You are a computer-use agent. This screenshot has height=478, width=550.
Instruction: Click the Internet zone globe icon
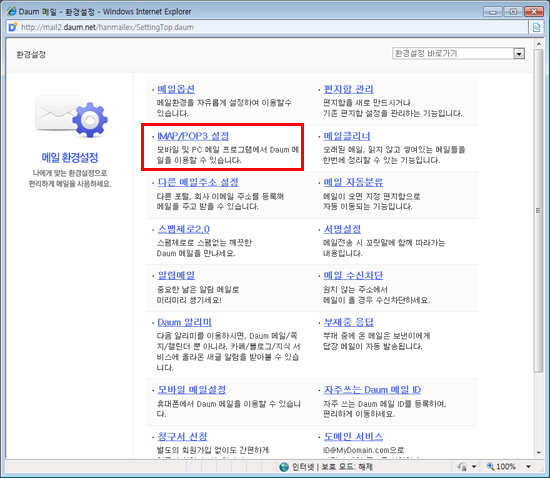click(x=284, y=467)
